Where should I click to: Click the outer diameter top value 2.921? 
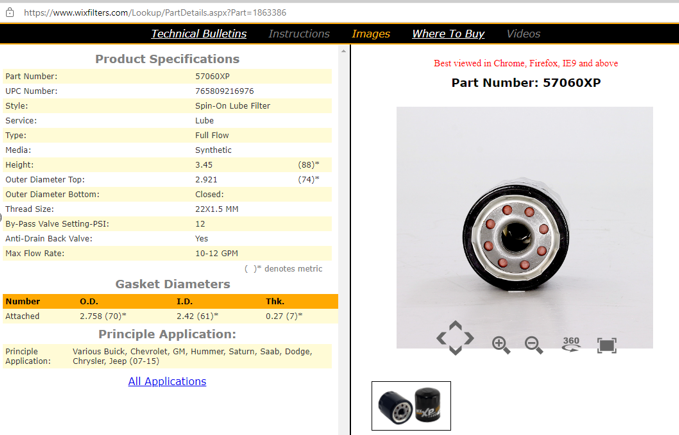[206, 180]
